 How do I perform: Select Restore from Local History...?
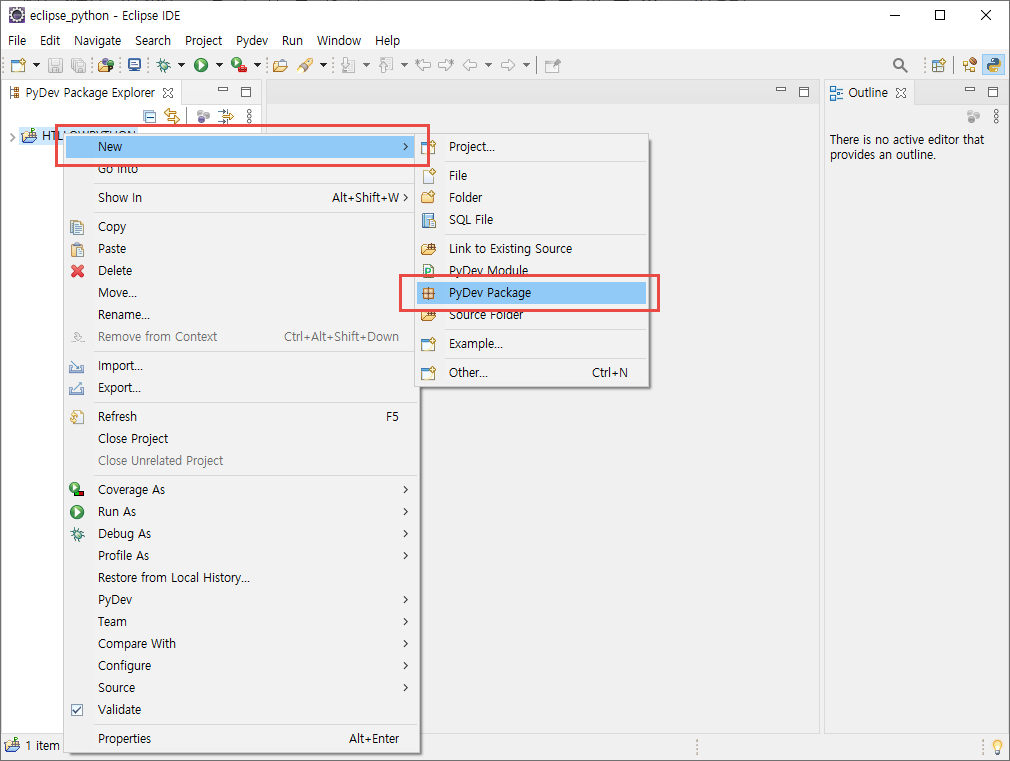point(242,577)
